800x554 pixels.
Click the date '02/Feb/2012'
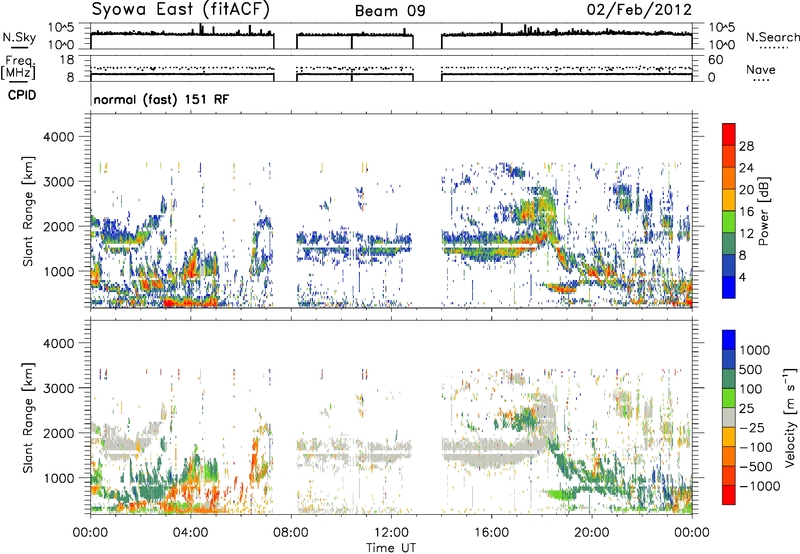(x=639, y=9)
